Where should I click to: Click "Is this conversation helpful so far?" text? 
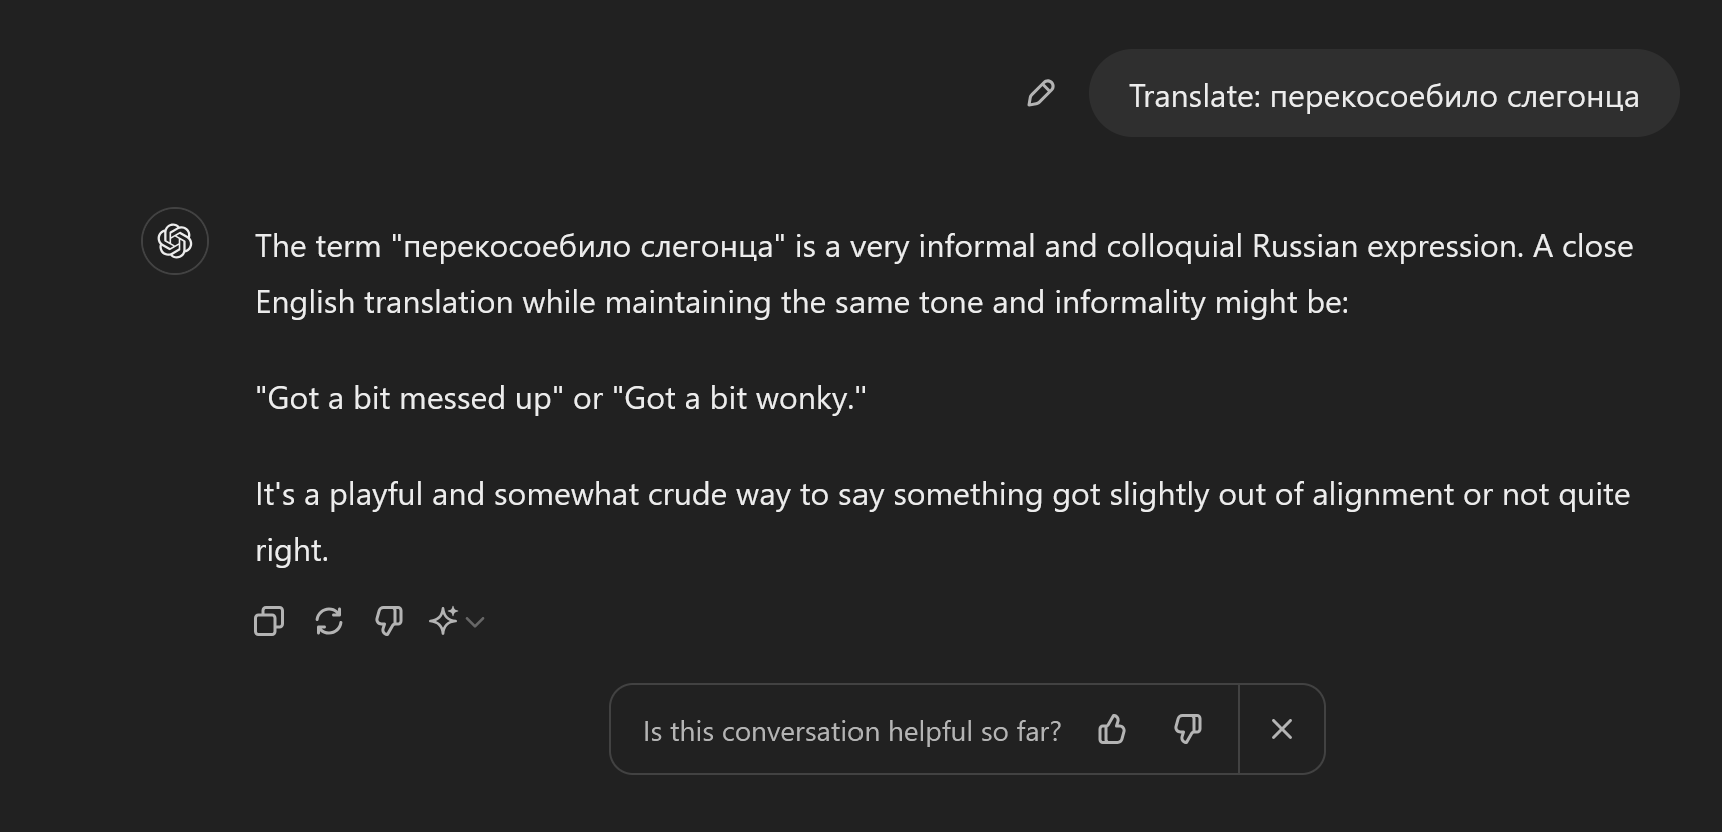852,731
